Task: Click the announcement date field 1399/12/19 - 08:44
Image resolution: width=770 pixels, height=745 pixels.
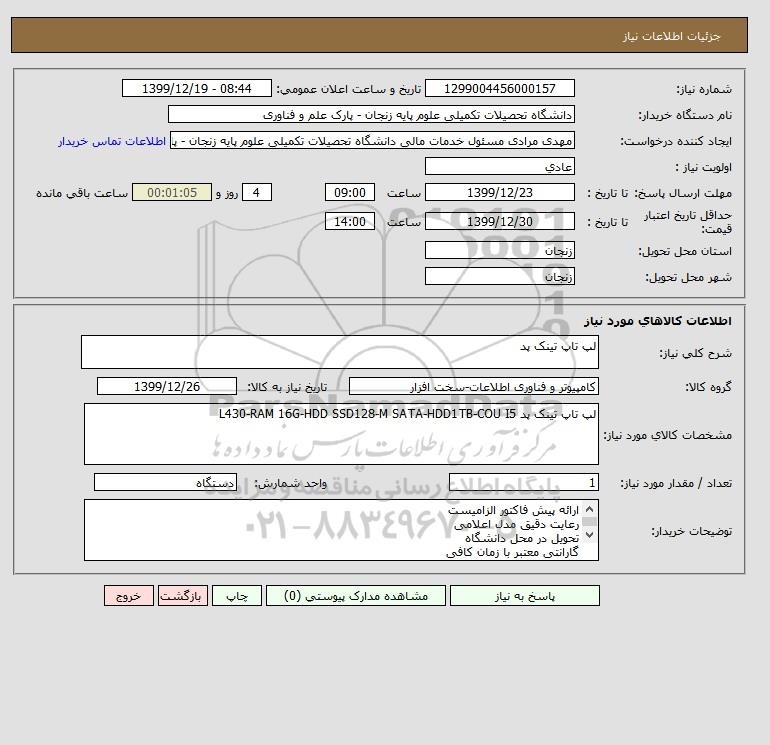Action: 196,89
